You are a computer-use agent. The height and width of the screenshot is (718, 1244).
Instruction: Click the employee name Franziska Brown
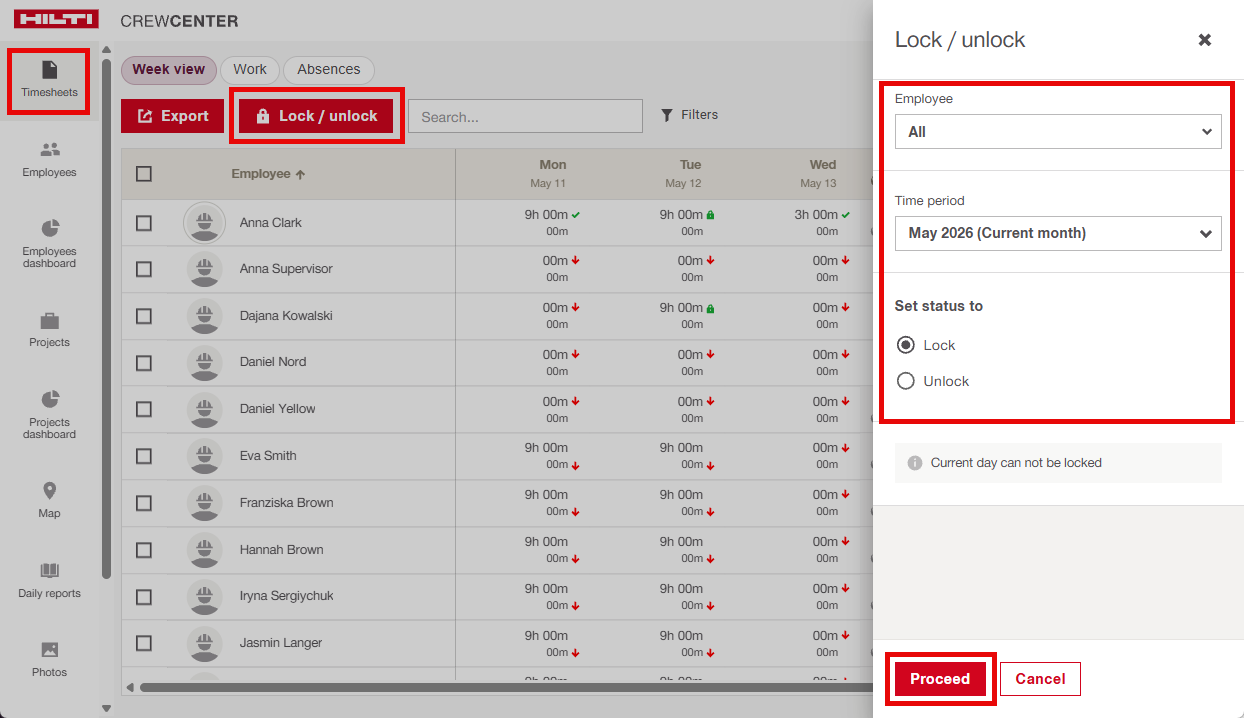click(x=286, y=503)
